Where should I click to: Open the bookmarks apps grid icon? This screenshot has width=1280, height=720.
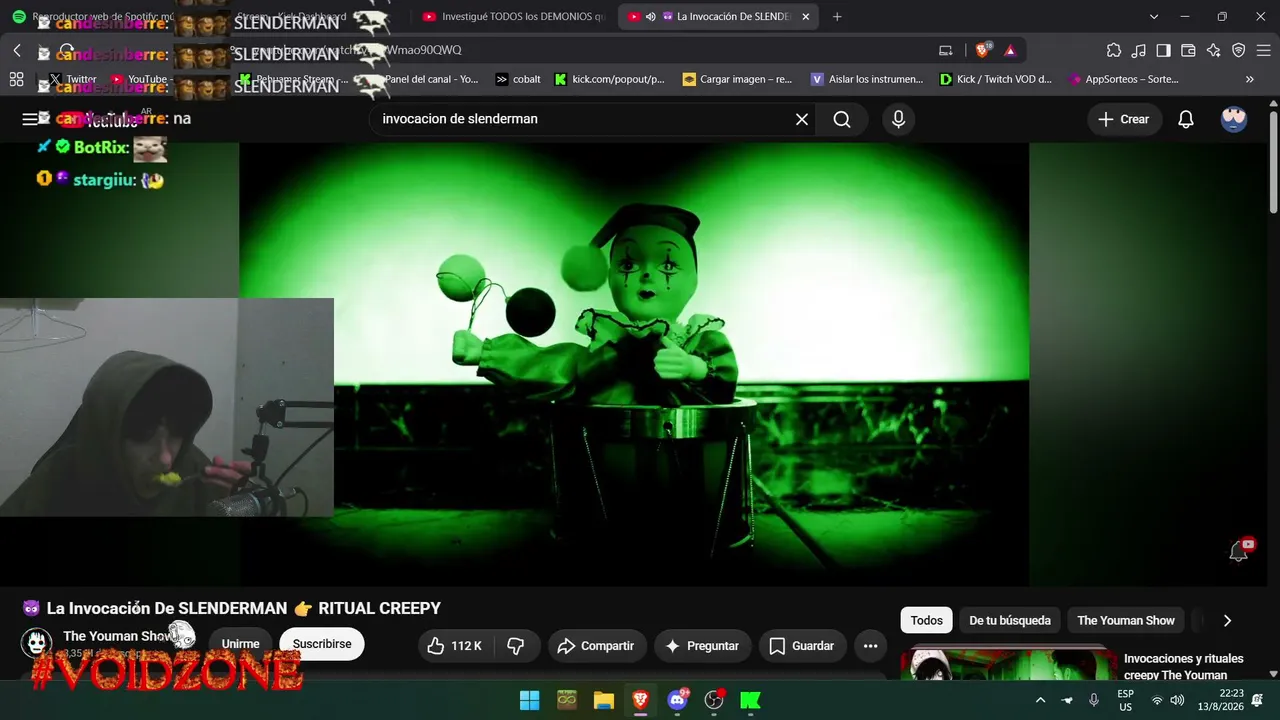coord(17,79)
